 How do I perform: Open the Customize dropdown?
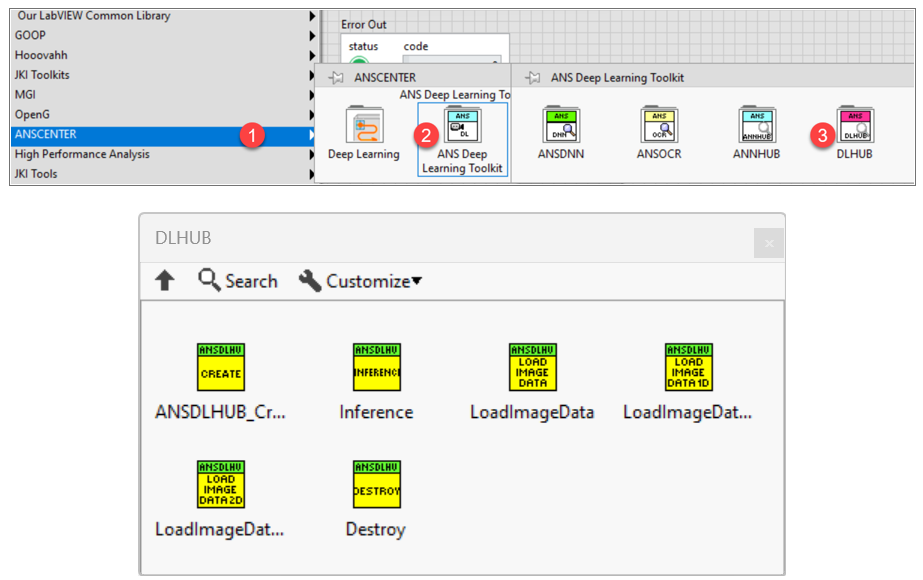click(360, 281)
